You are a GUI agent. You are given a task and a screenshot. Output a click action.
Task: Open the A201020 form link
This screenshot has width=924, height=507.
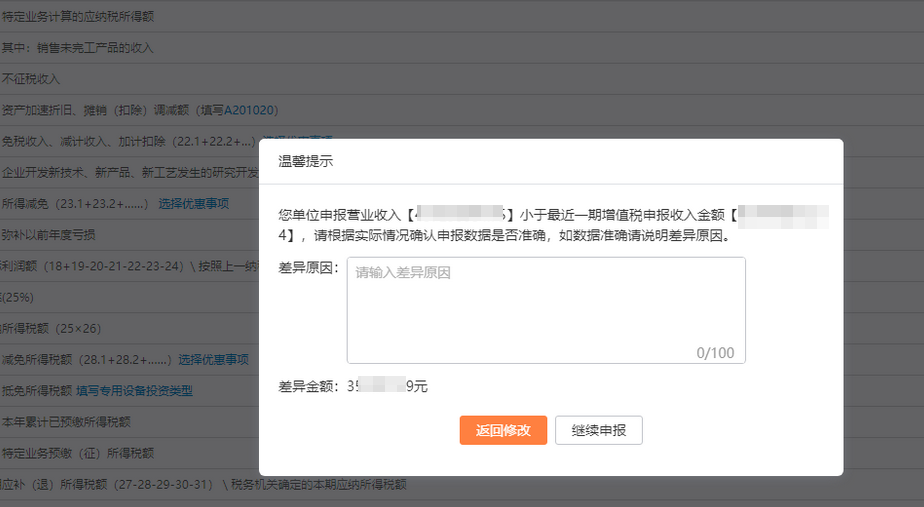(250, 110)
